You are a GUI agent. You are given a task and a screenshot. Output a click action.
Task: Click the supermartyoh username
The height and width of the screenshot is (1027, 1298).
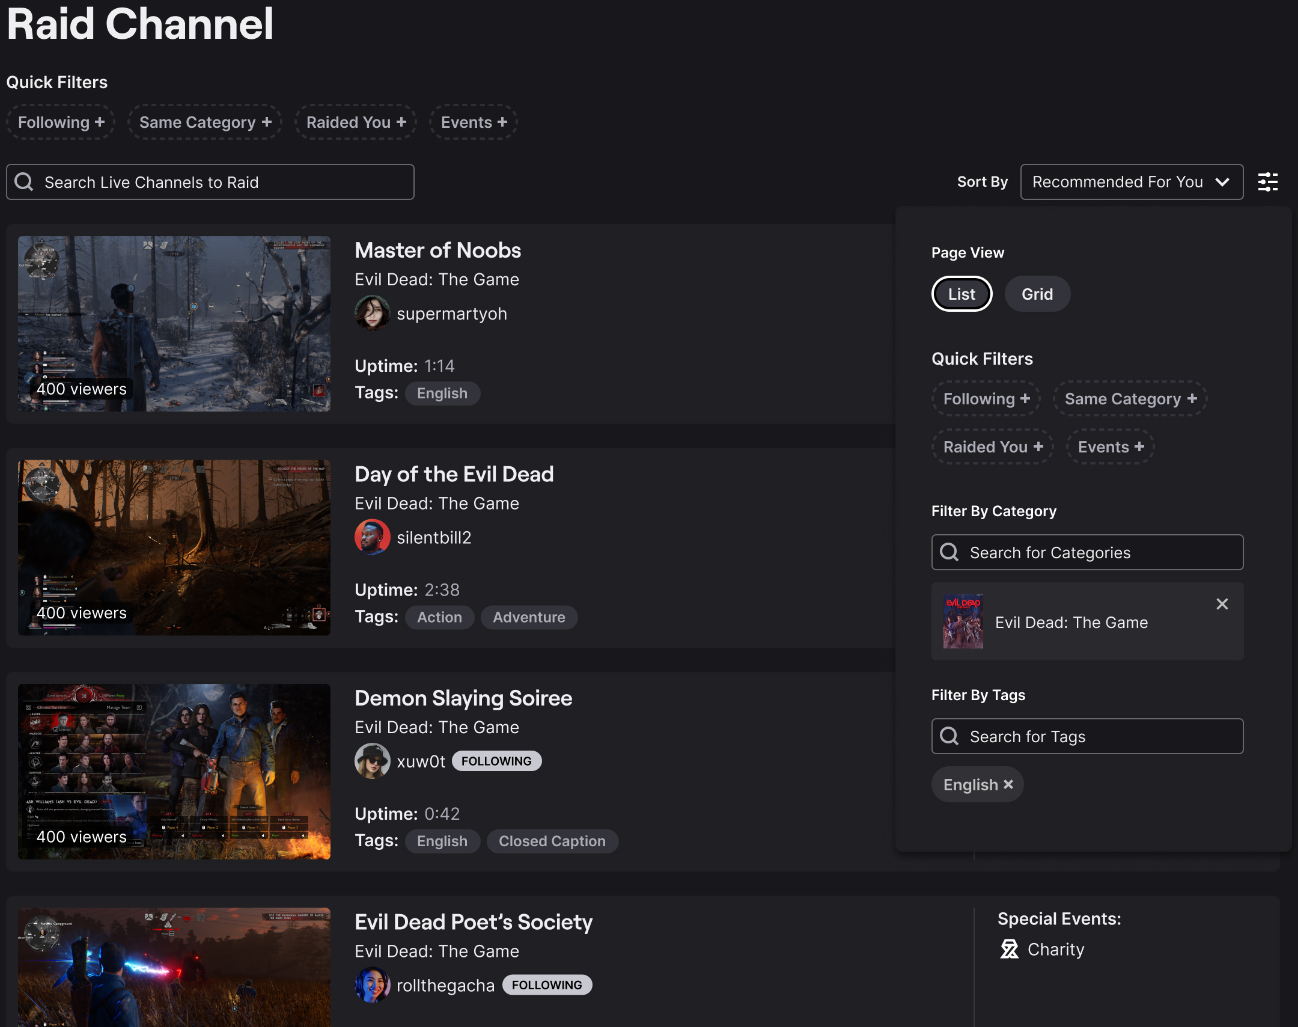tap(452, 314)
